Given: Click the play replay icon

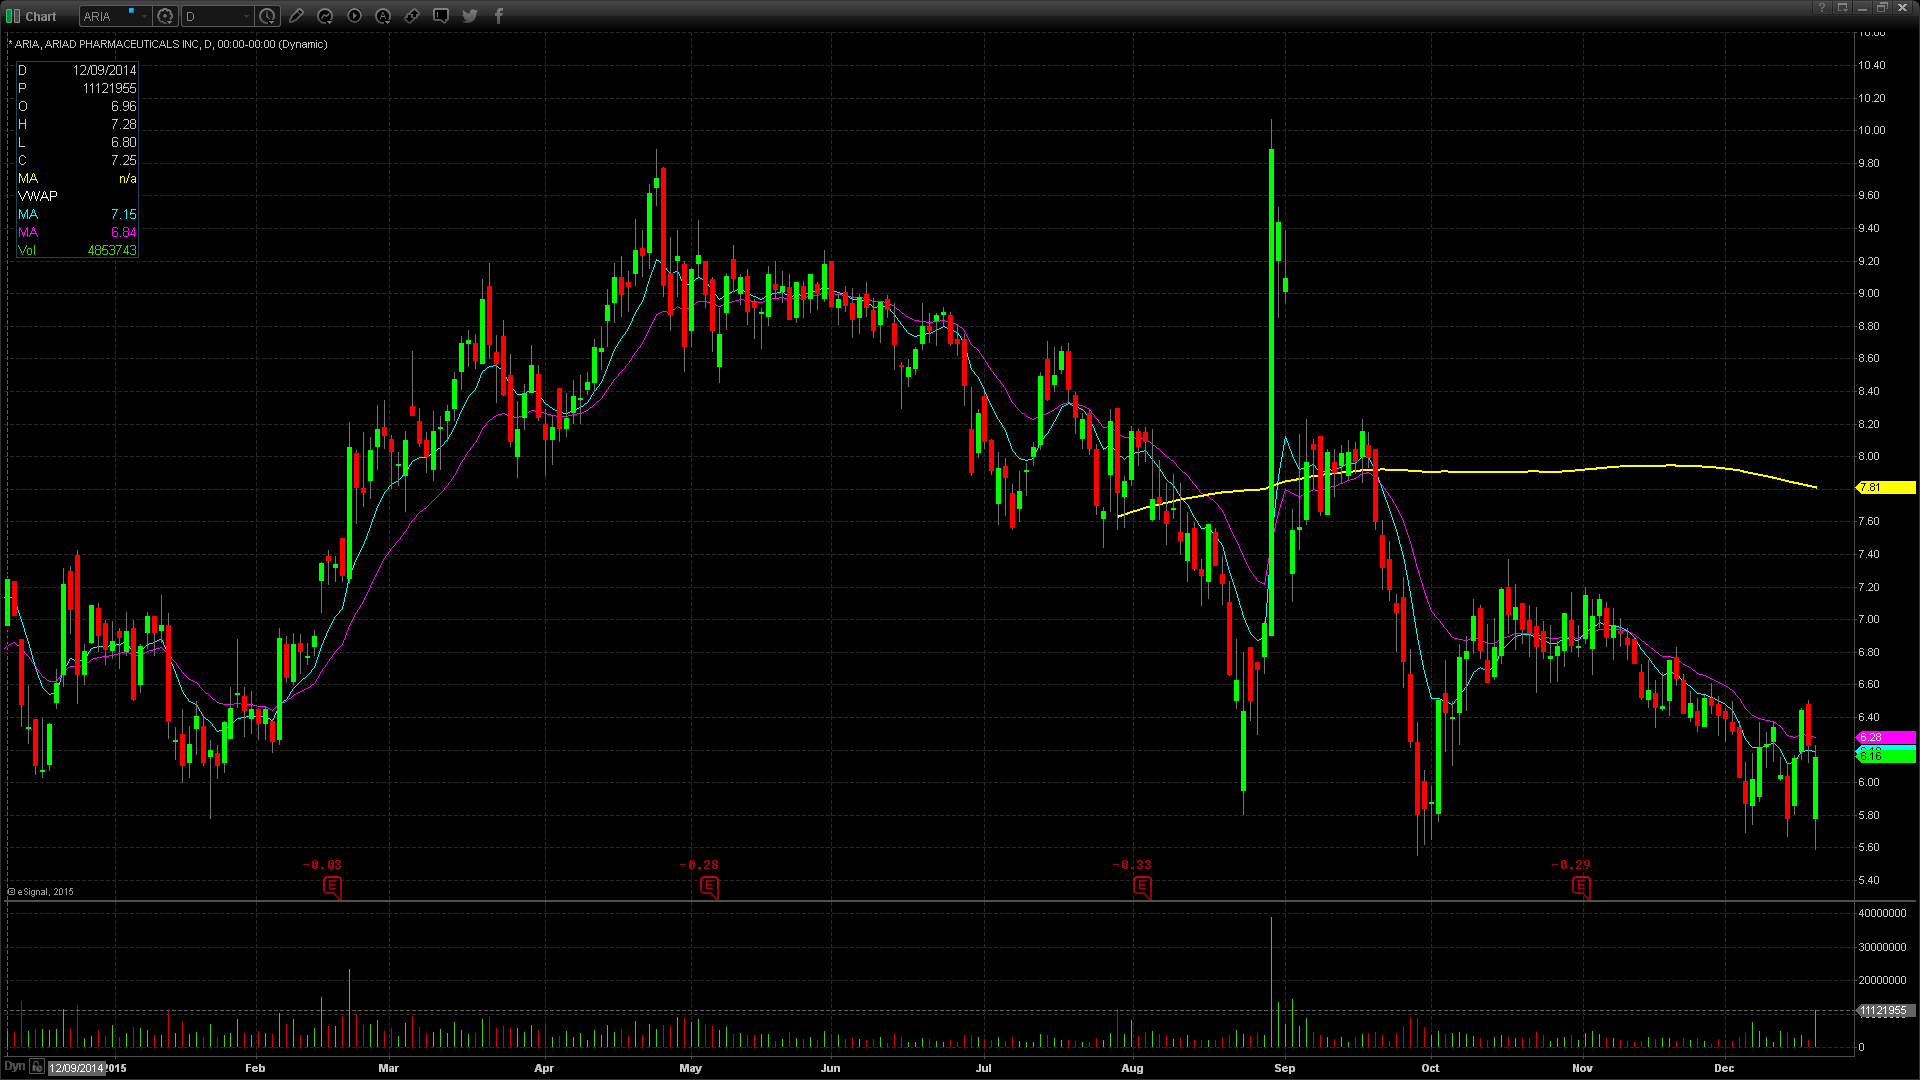Looking at the screenshot, I should click(354, 16).
